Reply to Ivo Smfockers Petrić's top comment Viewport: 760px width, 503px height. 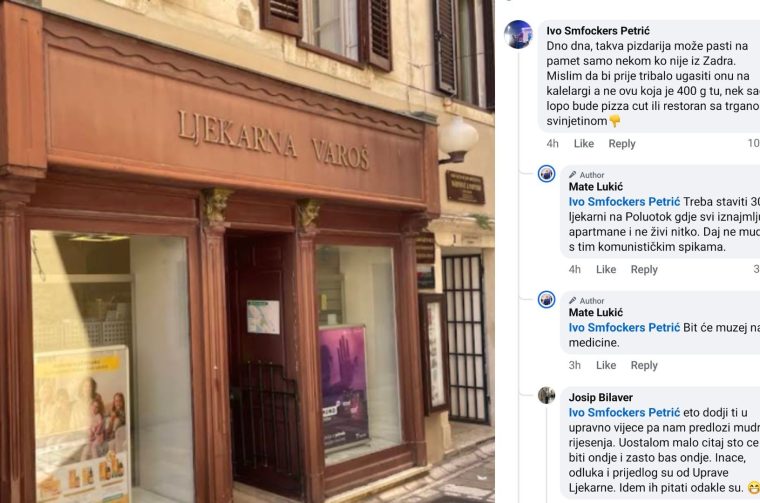tap(622, 143)
